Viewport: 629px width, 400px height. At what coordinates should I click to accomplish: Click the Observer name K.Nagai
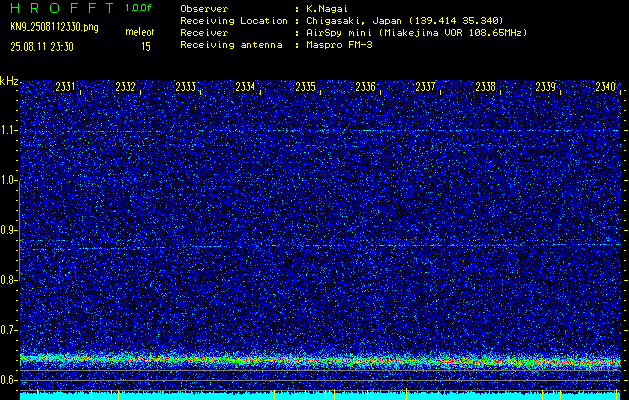click(326, 8)
